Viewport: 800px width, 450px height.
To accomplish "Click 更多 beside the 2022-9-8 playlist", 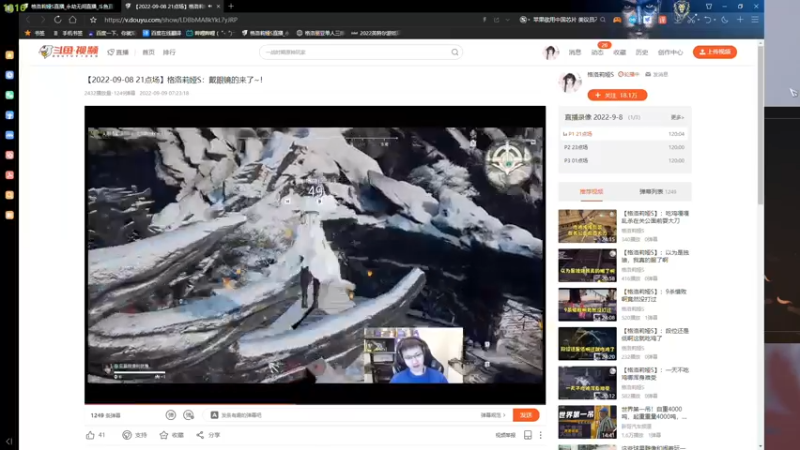I will 677,117.
